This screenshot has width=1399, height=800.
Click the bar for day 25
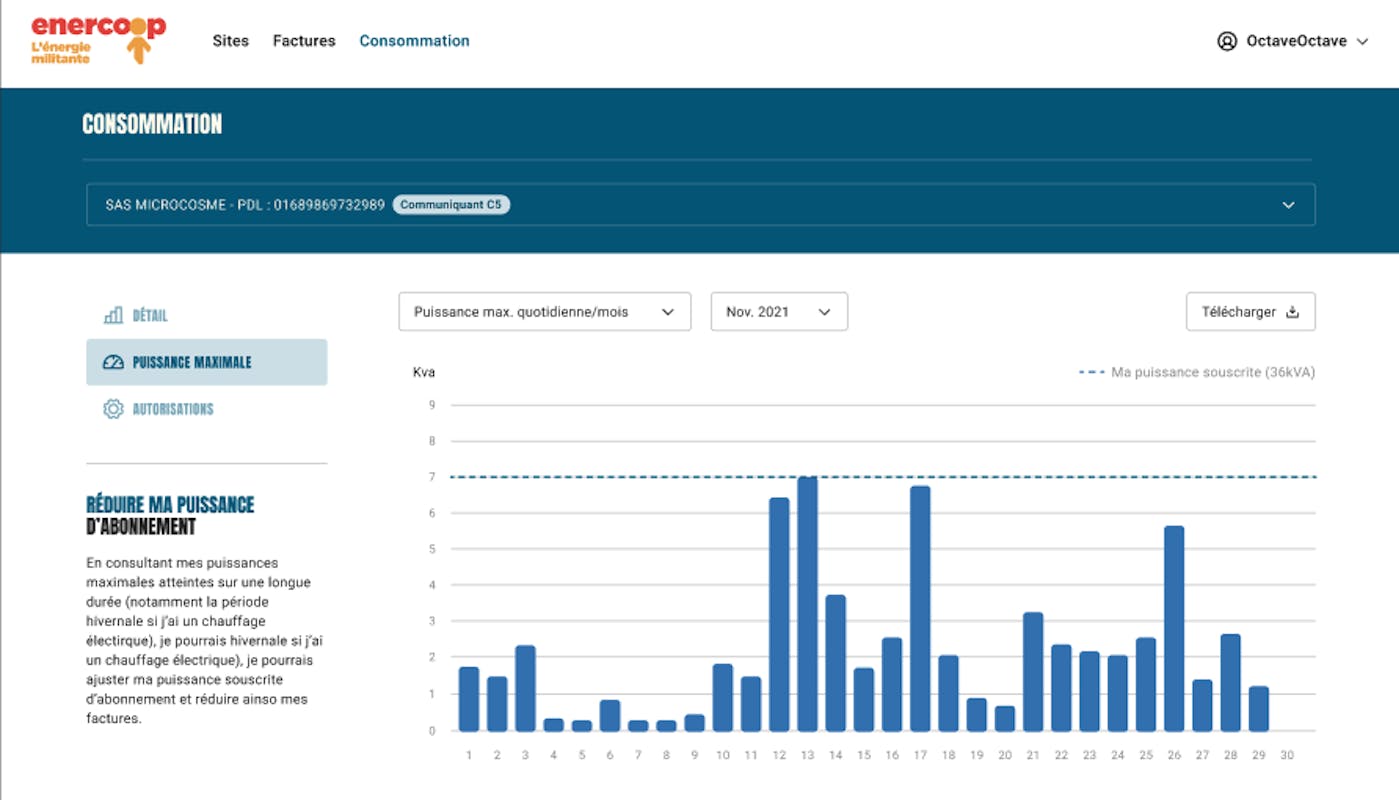click(x=1146, y=684)
